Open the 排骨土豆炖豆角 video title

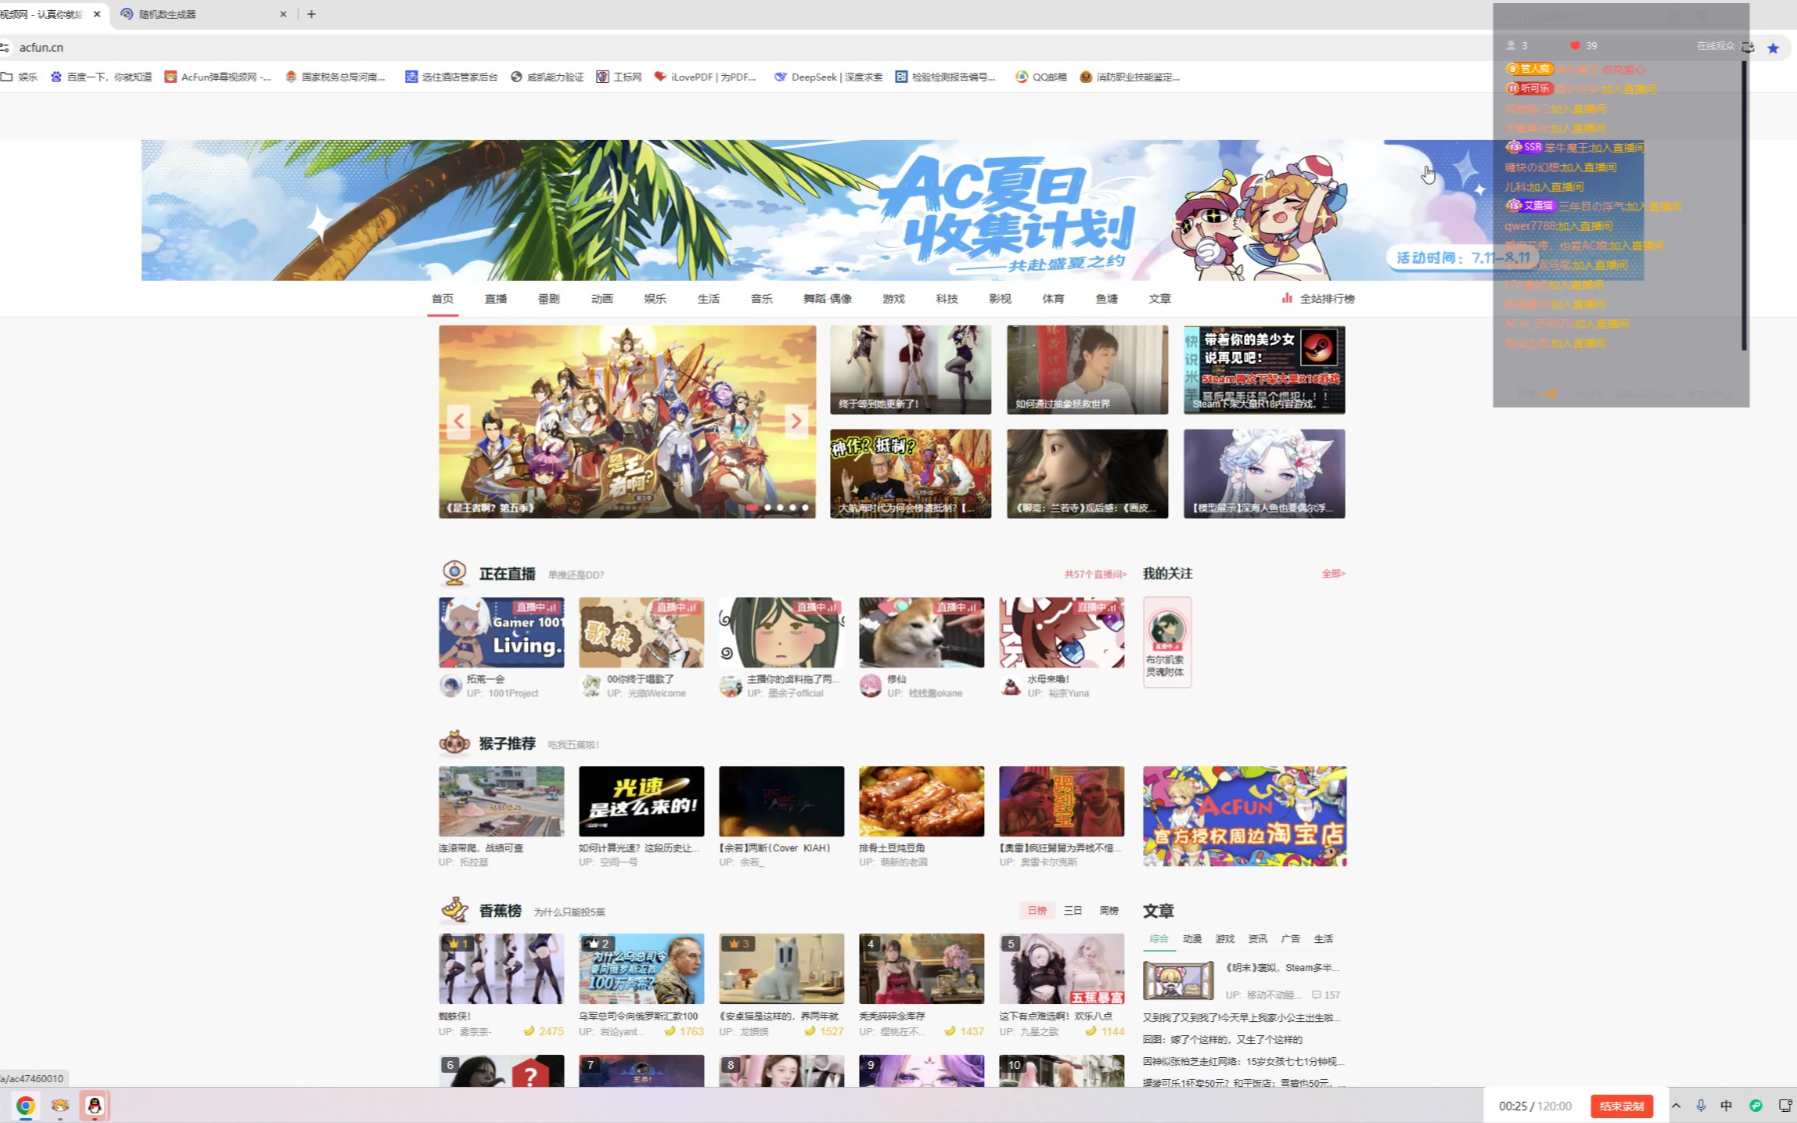tap(891, 847)
